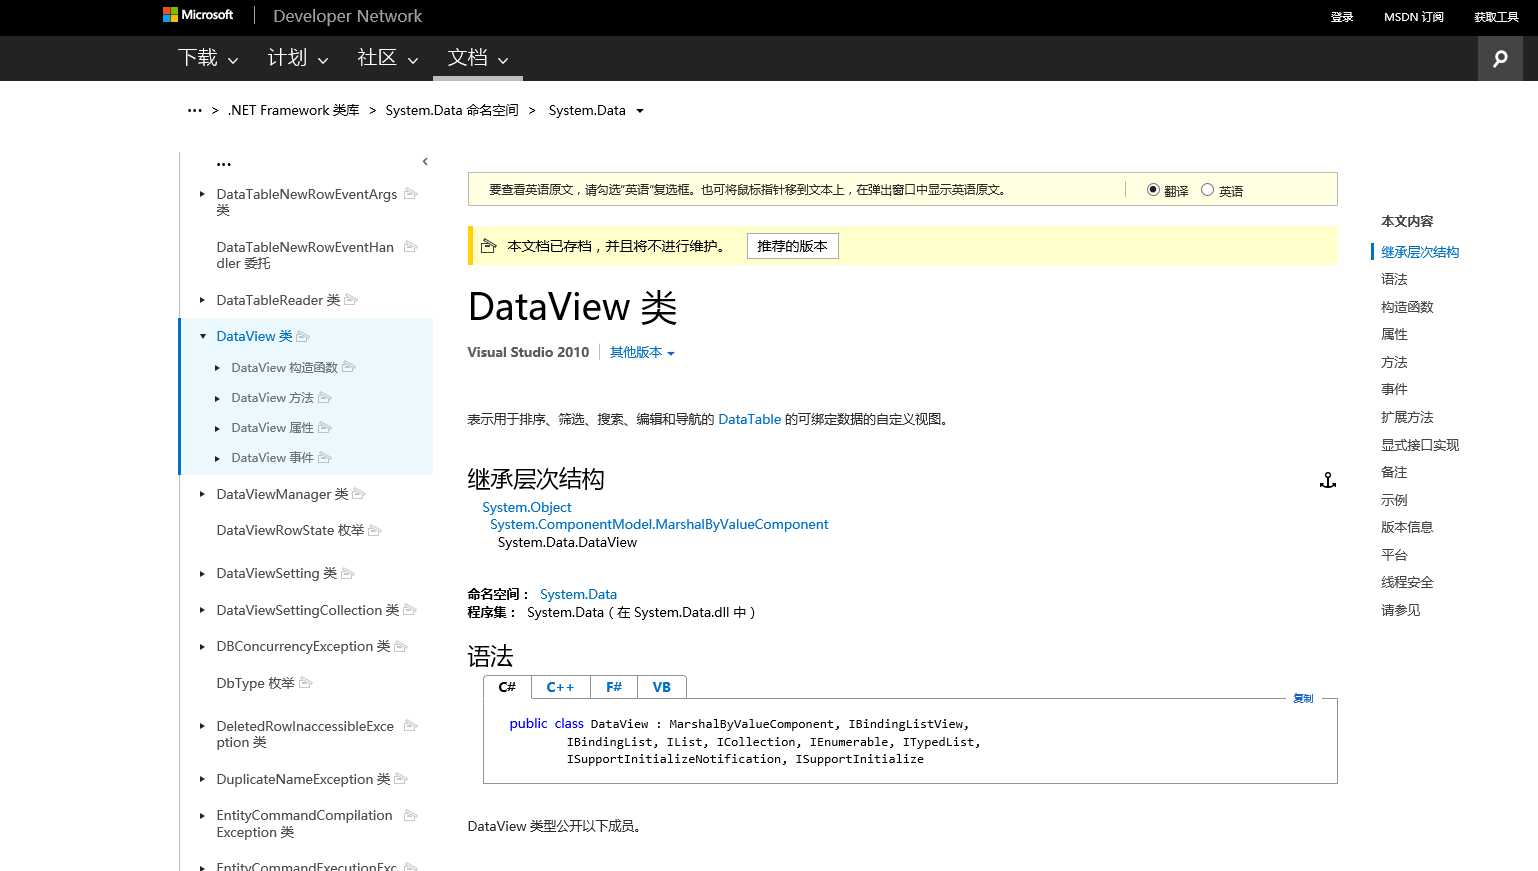
Task: Jump to 扩展方法 in 本文内容
Action: [x=1407, y=417]
